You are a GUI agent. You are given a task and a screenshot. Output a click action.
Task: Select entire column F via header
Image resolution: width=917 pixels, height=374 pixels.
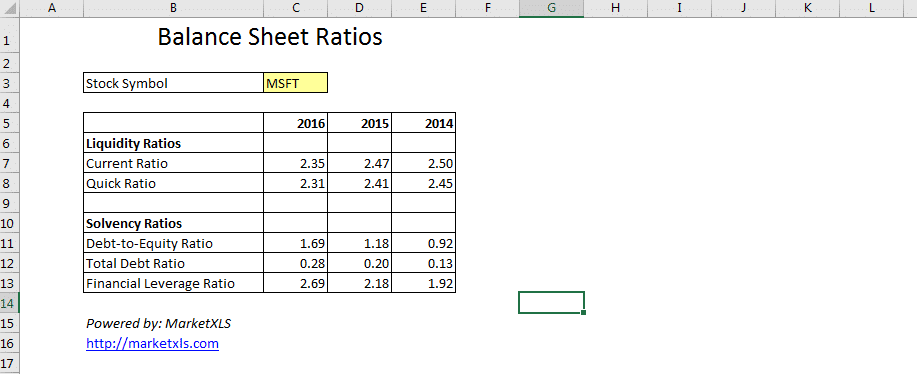[487, 8]
